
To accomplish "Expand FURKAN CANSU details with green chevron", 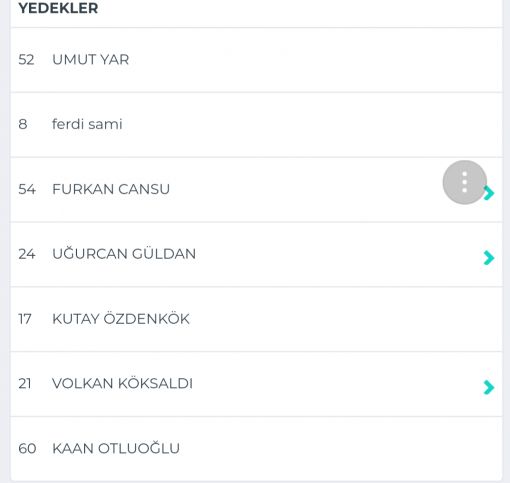I will pos(489,193).
